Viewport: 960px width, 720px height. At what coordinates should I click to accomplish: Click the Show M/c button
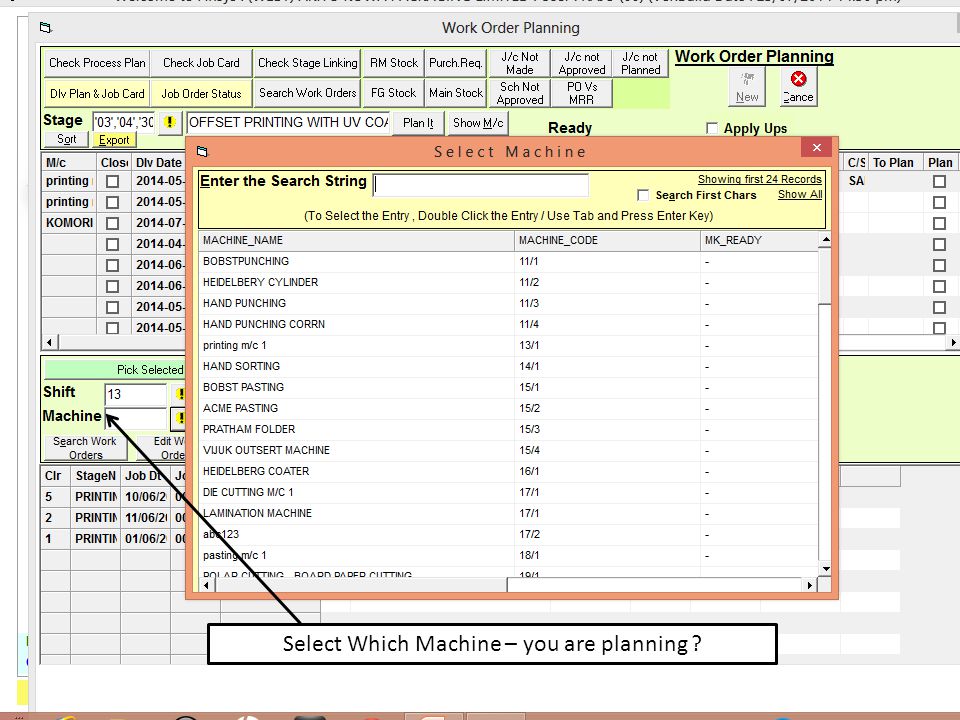(x=478, y=123)
